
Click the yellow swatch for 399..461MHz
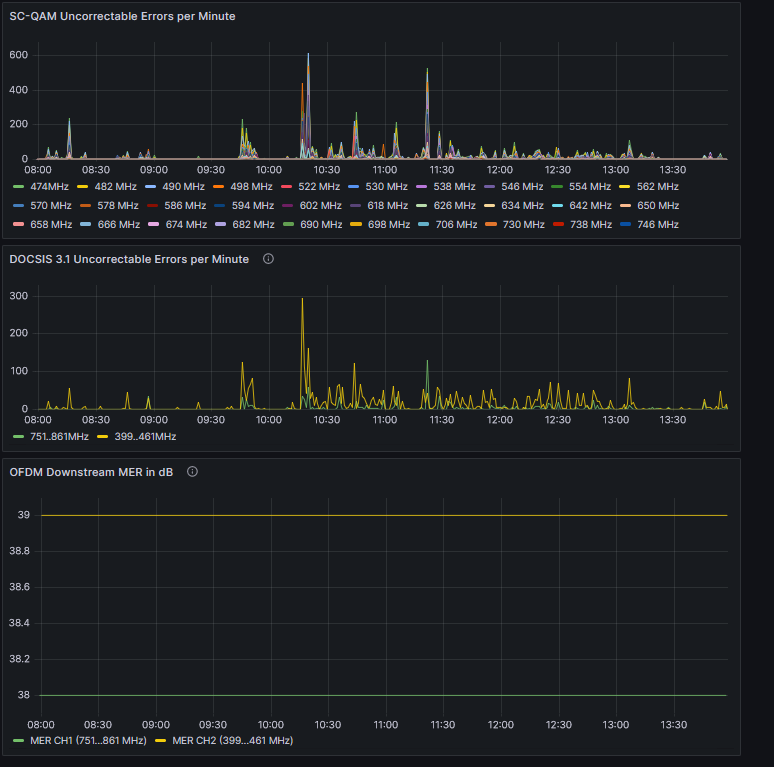click(103, 437)
